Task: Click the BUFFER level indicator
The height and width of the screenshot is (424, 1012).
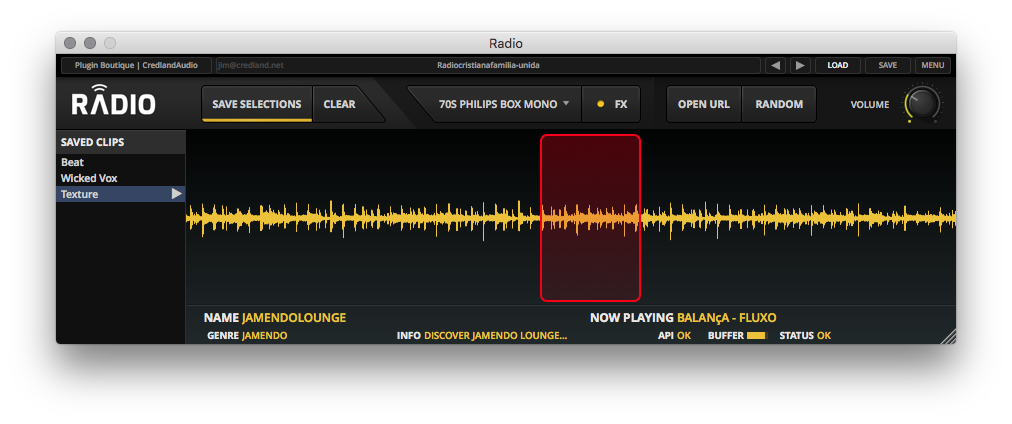Action: click(x=756, y=336)
